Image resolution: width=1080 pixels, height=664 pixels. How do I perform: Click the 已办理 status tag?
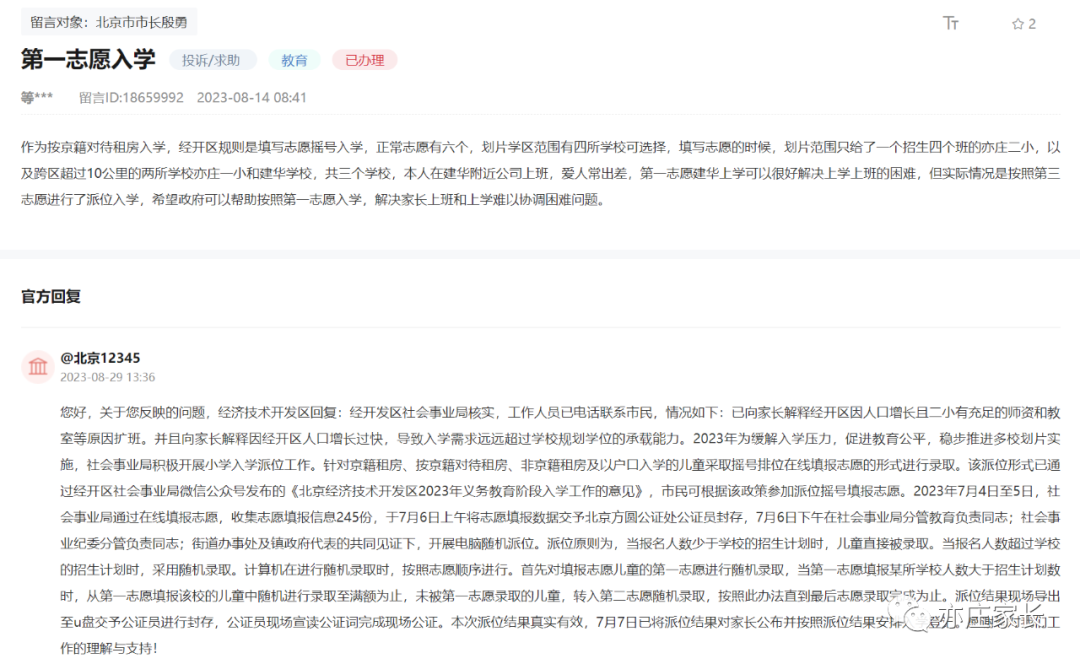click(x=364, y=61)
